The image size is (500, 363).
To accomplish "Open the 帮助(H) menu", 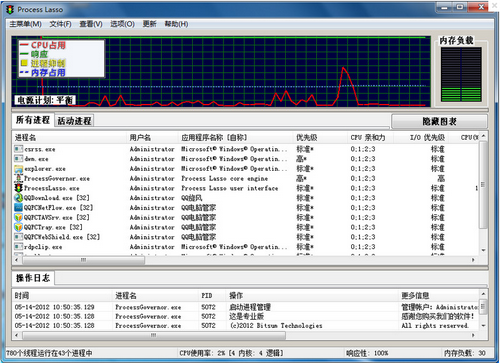I will click(176, 24).
